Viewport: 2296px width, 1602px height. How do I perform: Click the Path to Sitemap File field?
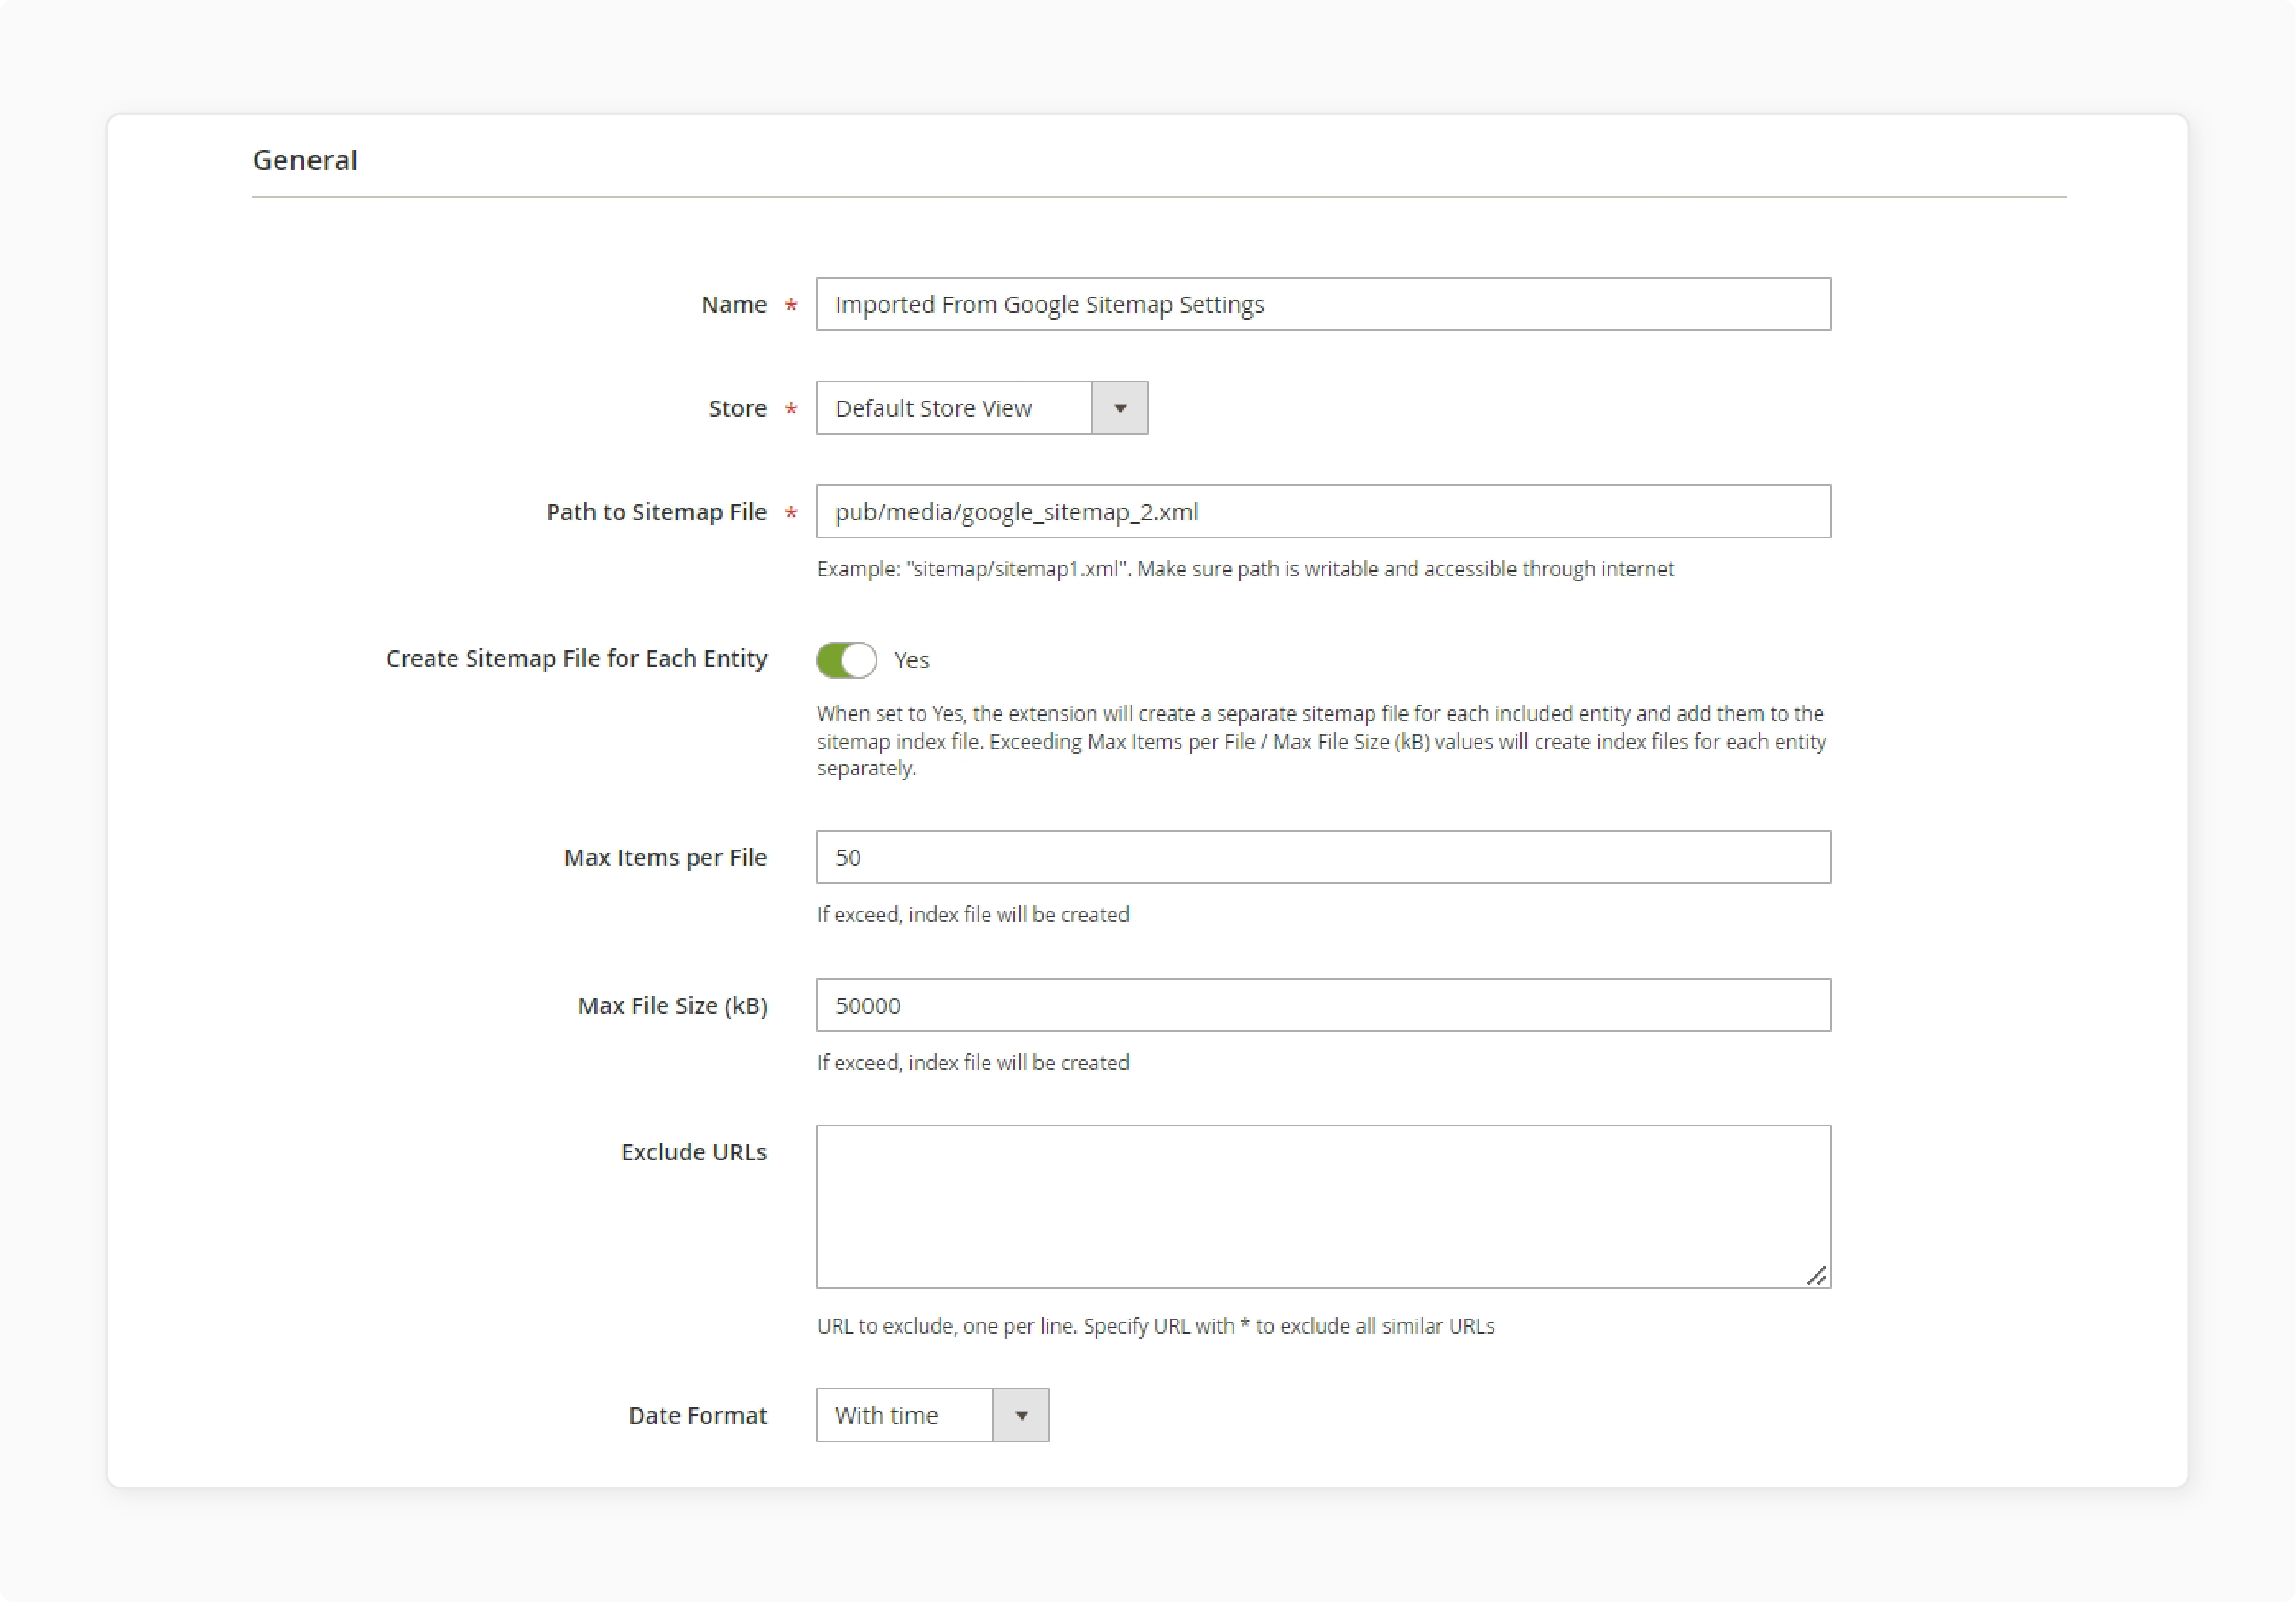tap(1323, 512)
